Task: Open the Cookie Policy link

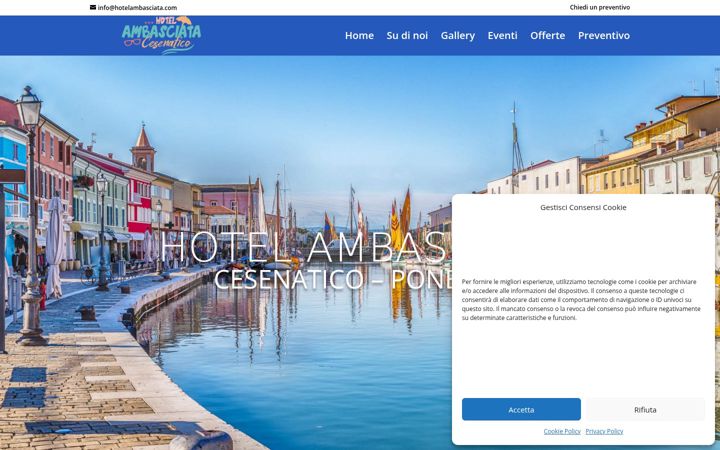Action: [562, 431]
